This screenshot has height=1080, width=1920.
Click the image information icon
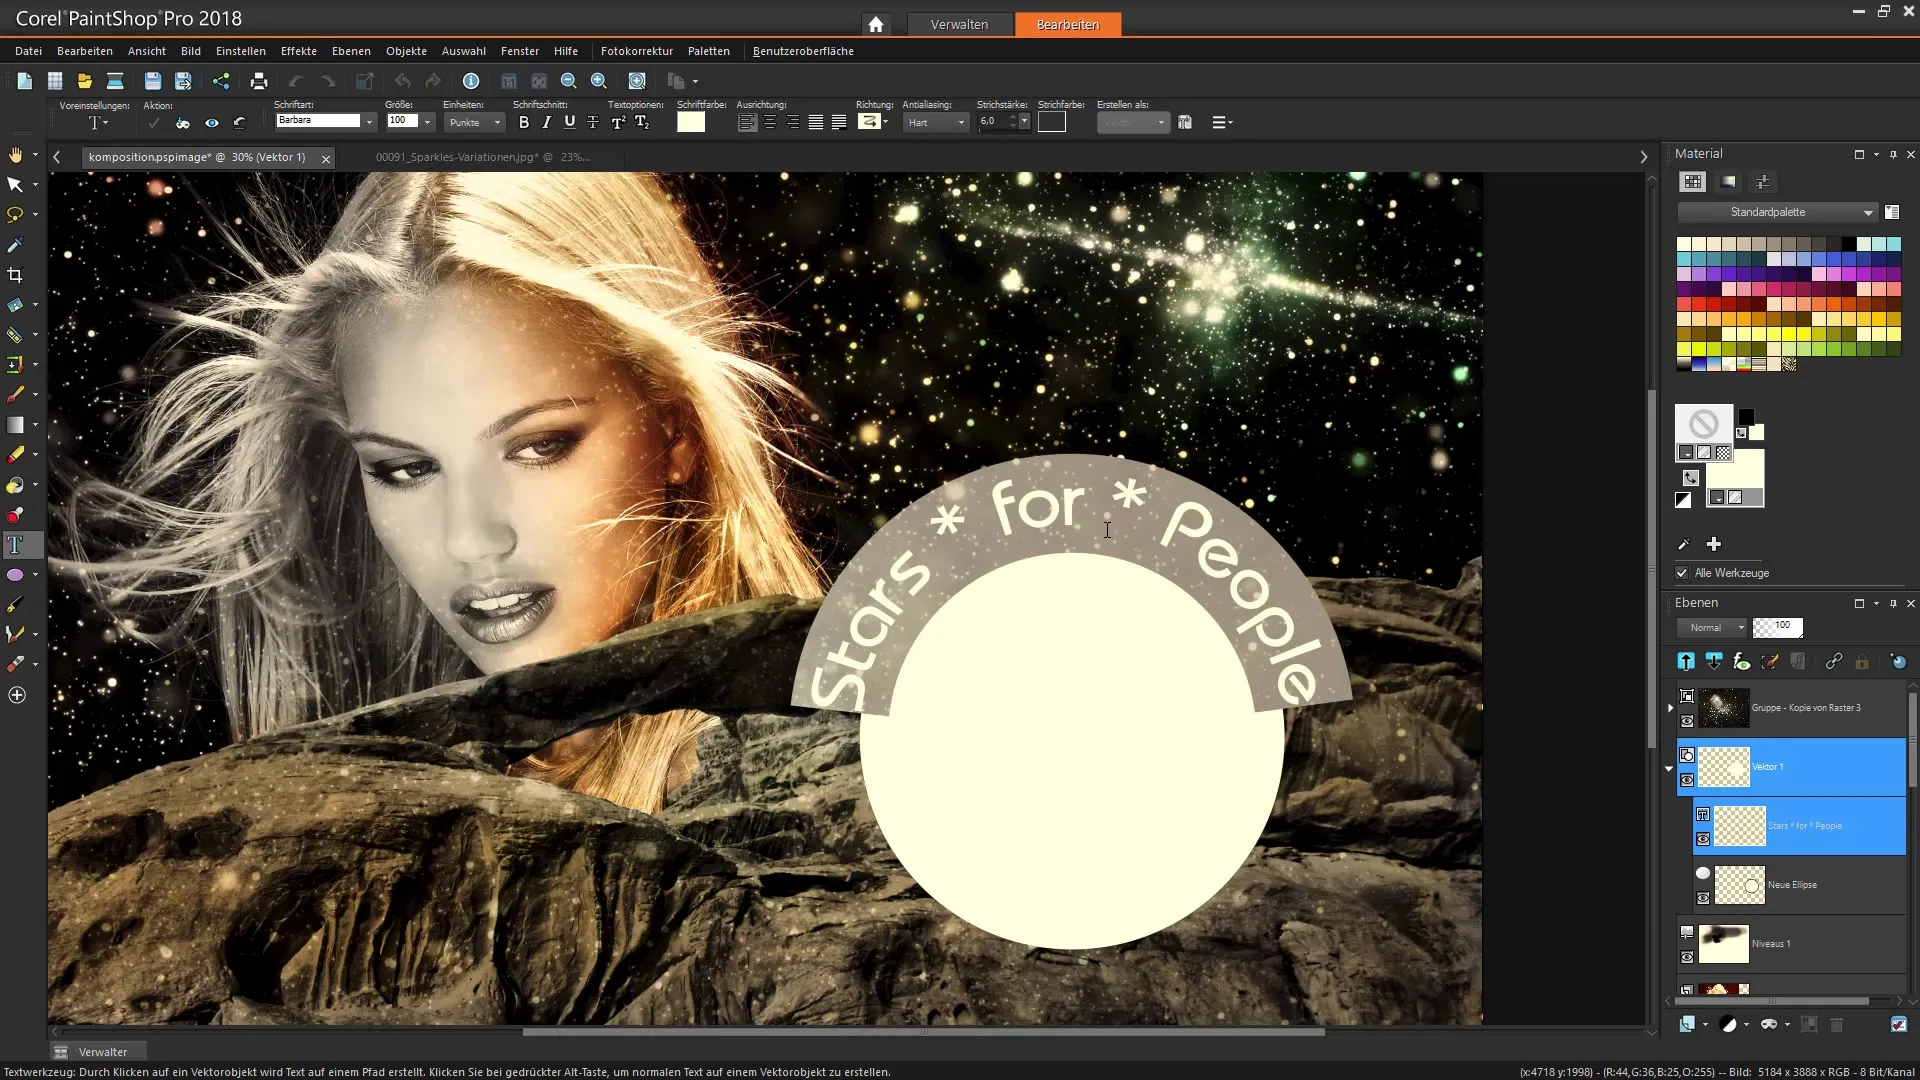471,81
